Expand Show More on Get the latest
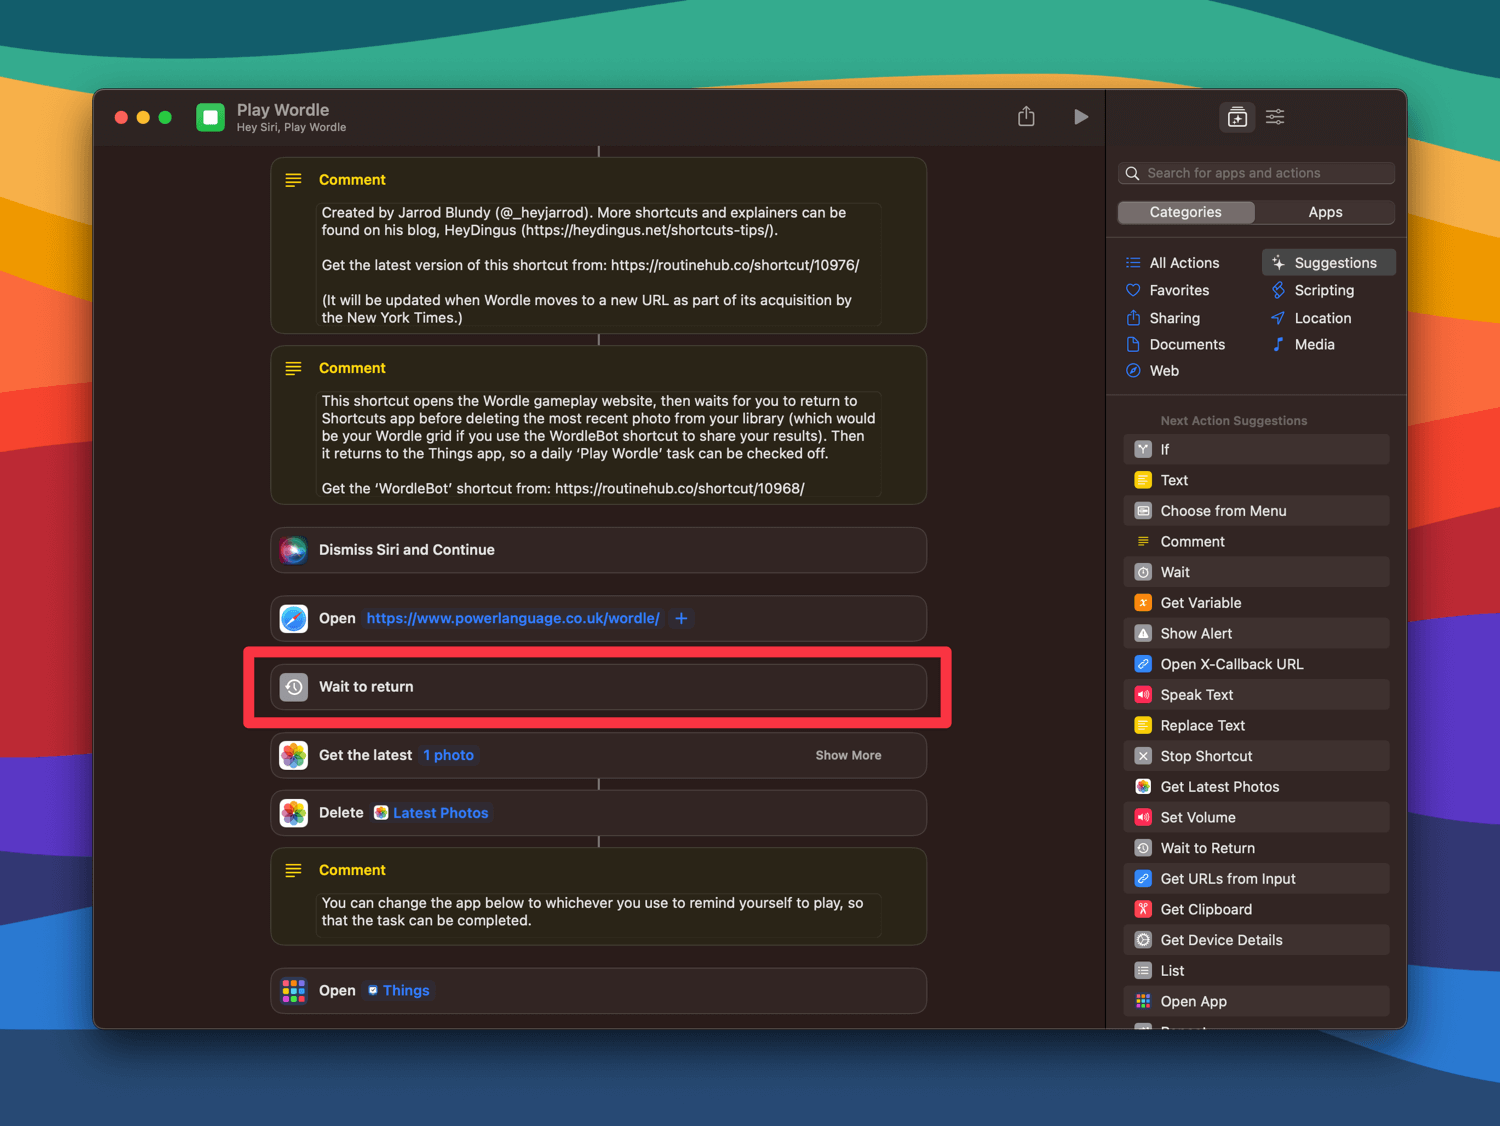1500x1126 pixels. (848, 755)
